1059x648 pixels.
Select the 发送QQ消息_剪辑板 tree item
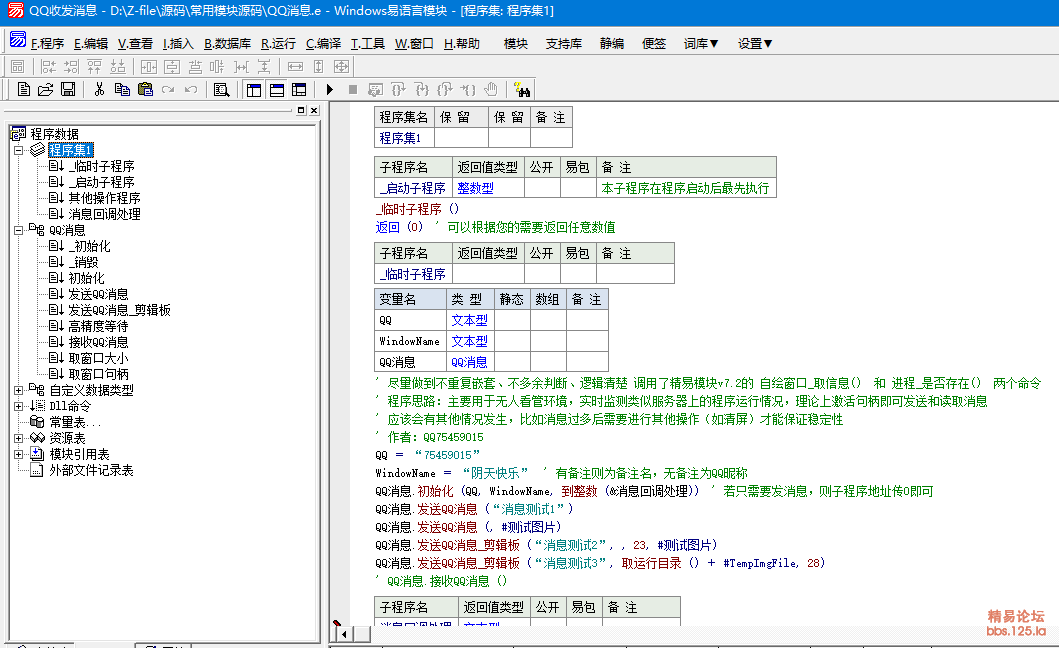(x=120, y=310)
